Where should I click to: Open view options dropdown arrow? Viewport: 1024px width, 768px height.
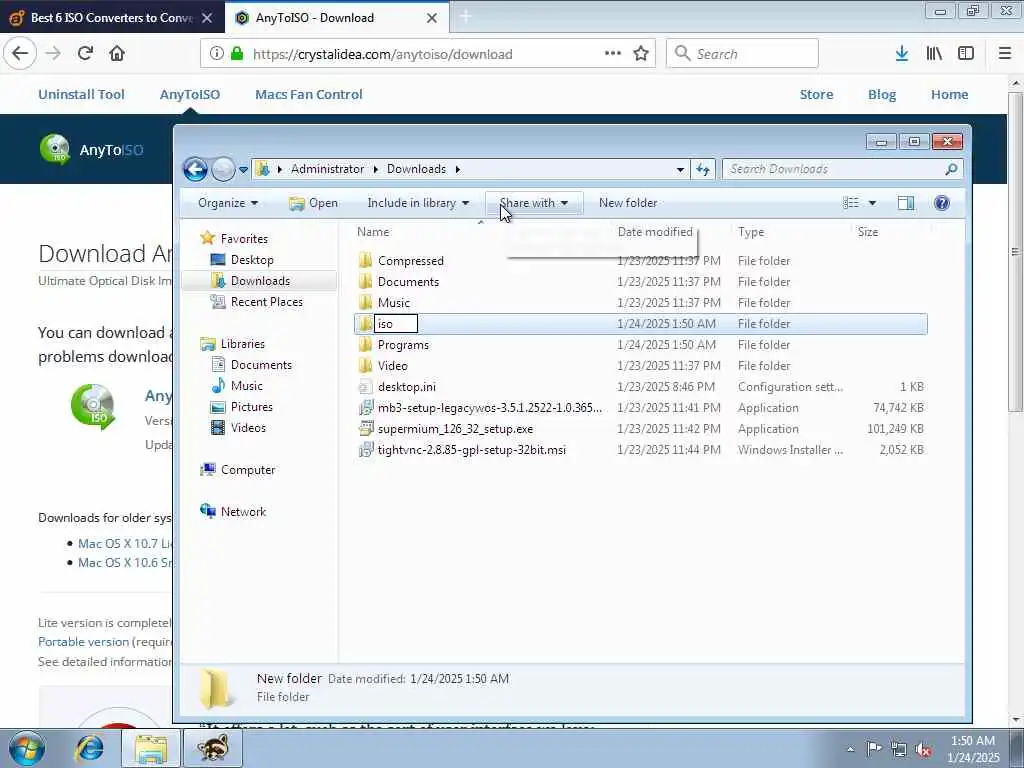pos(872,203)
